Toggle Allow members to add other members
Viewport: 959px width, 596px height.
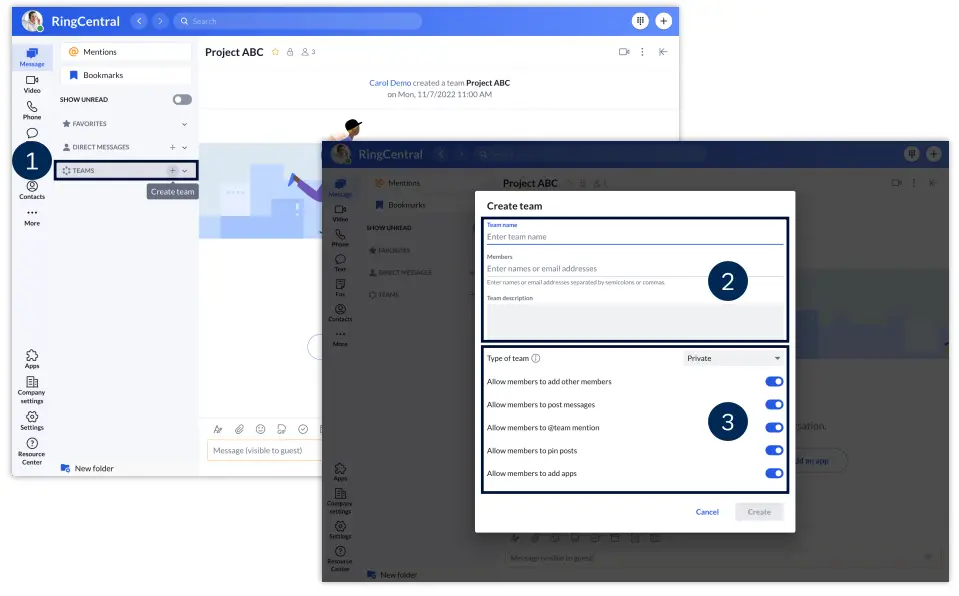tap(774, 382)
